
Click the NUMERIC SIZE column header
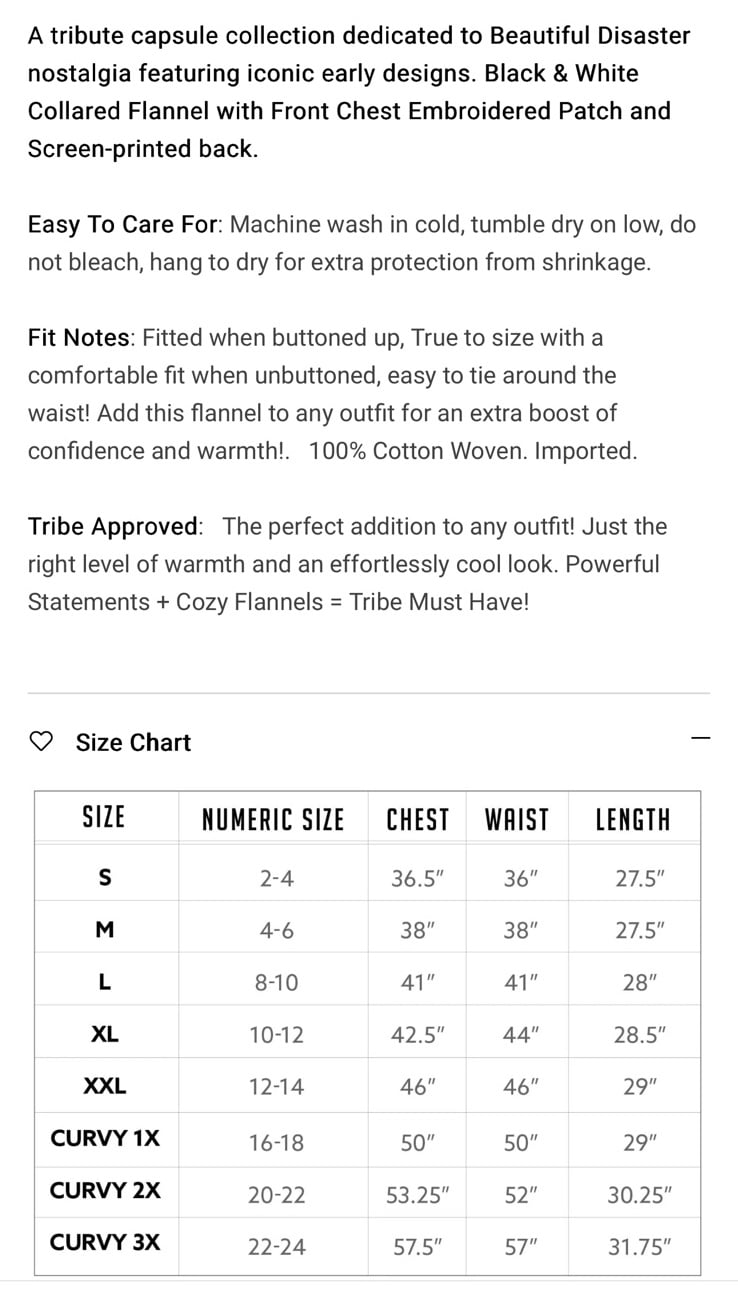pos(273,820)
